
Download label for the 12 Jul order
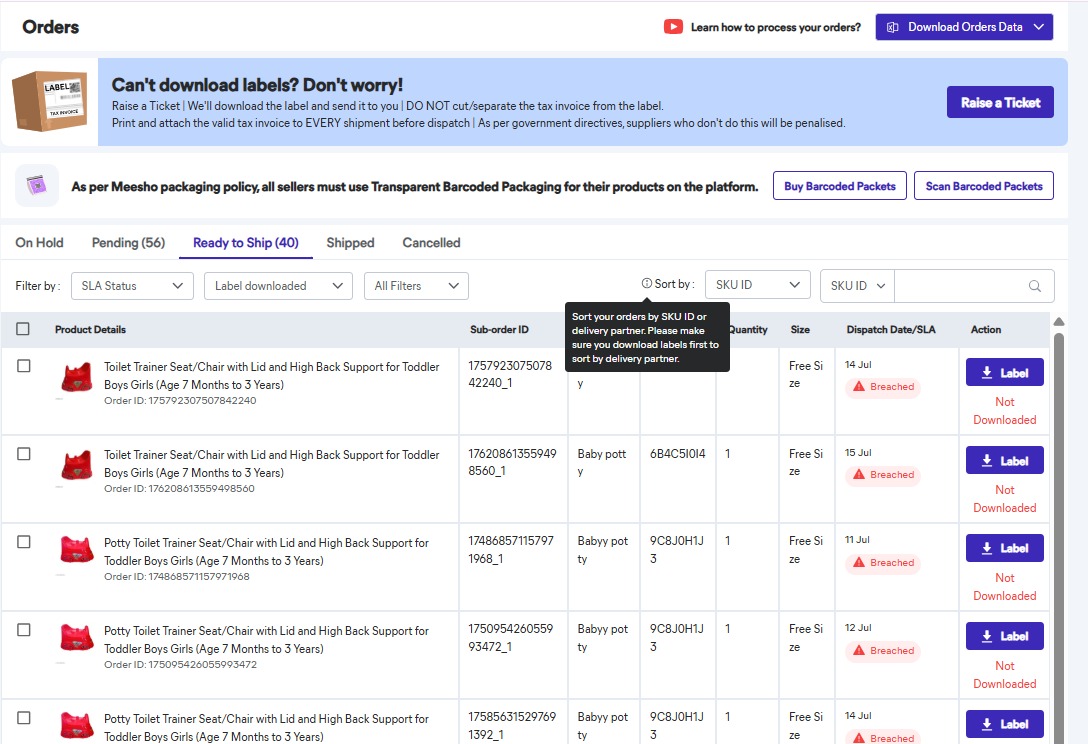coord(1004,636)
